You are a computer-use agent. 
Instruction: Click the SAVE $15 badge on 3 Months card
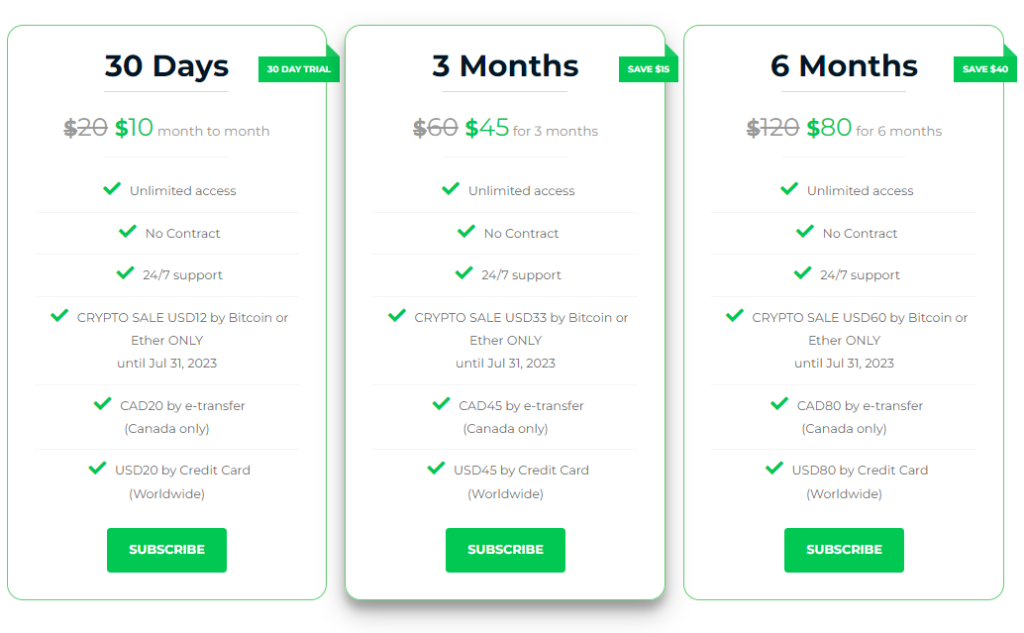tap(648, 69)
